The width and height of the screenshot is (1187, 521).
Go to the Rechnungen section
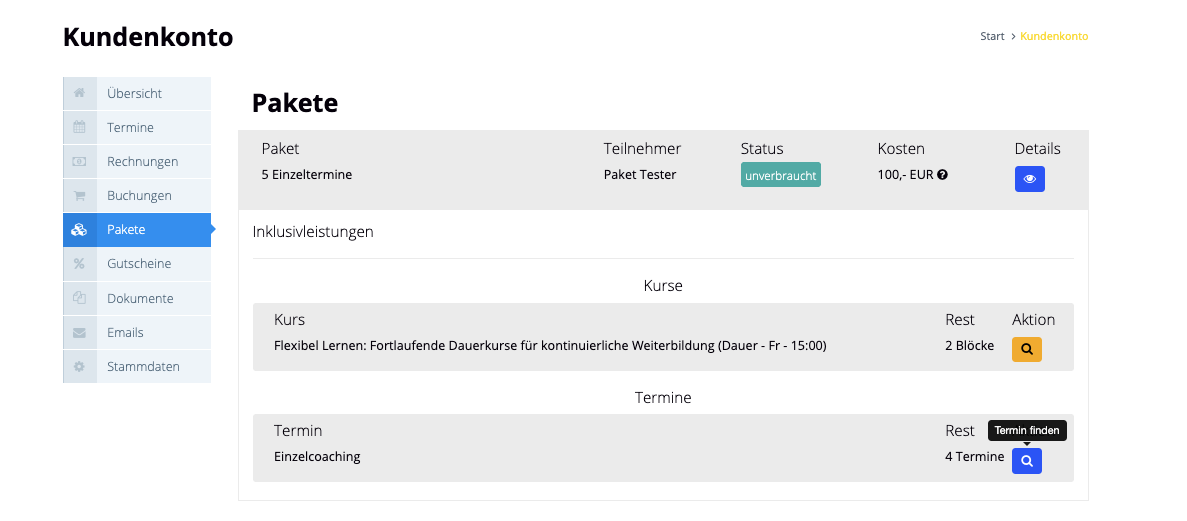point(142,162)
